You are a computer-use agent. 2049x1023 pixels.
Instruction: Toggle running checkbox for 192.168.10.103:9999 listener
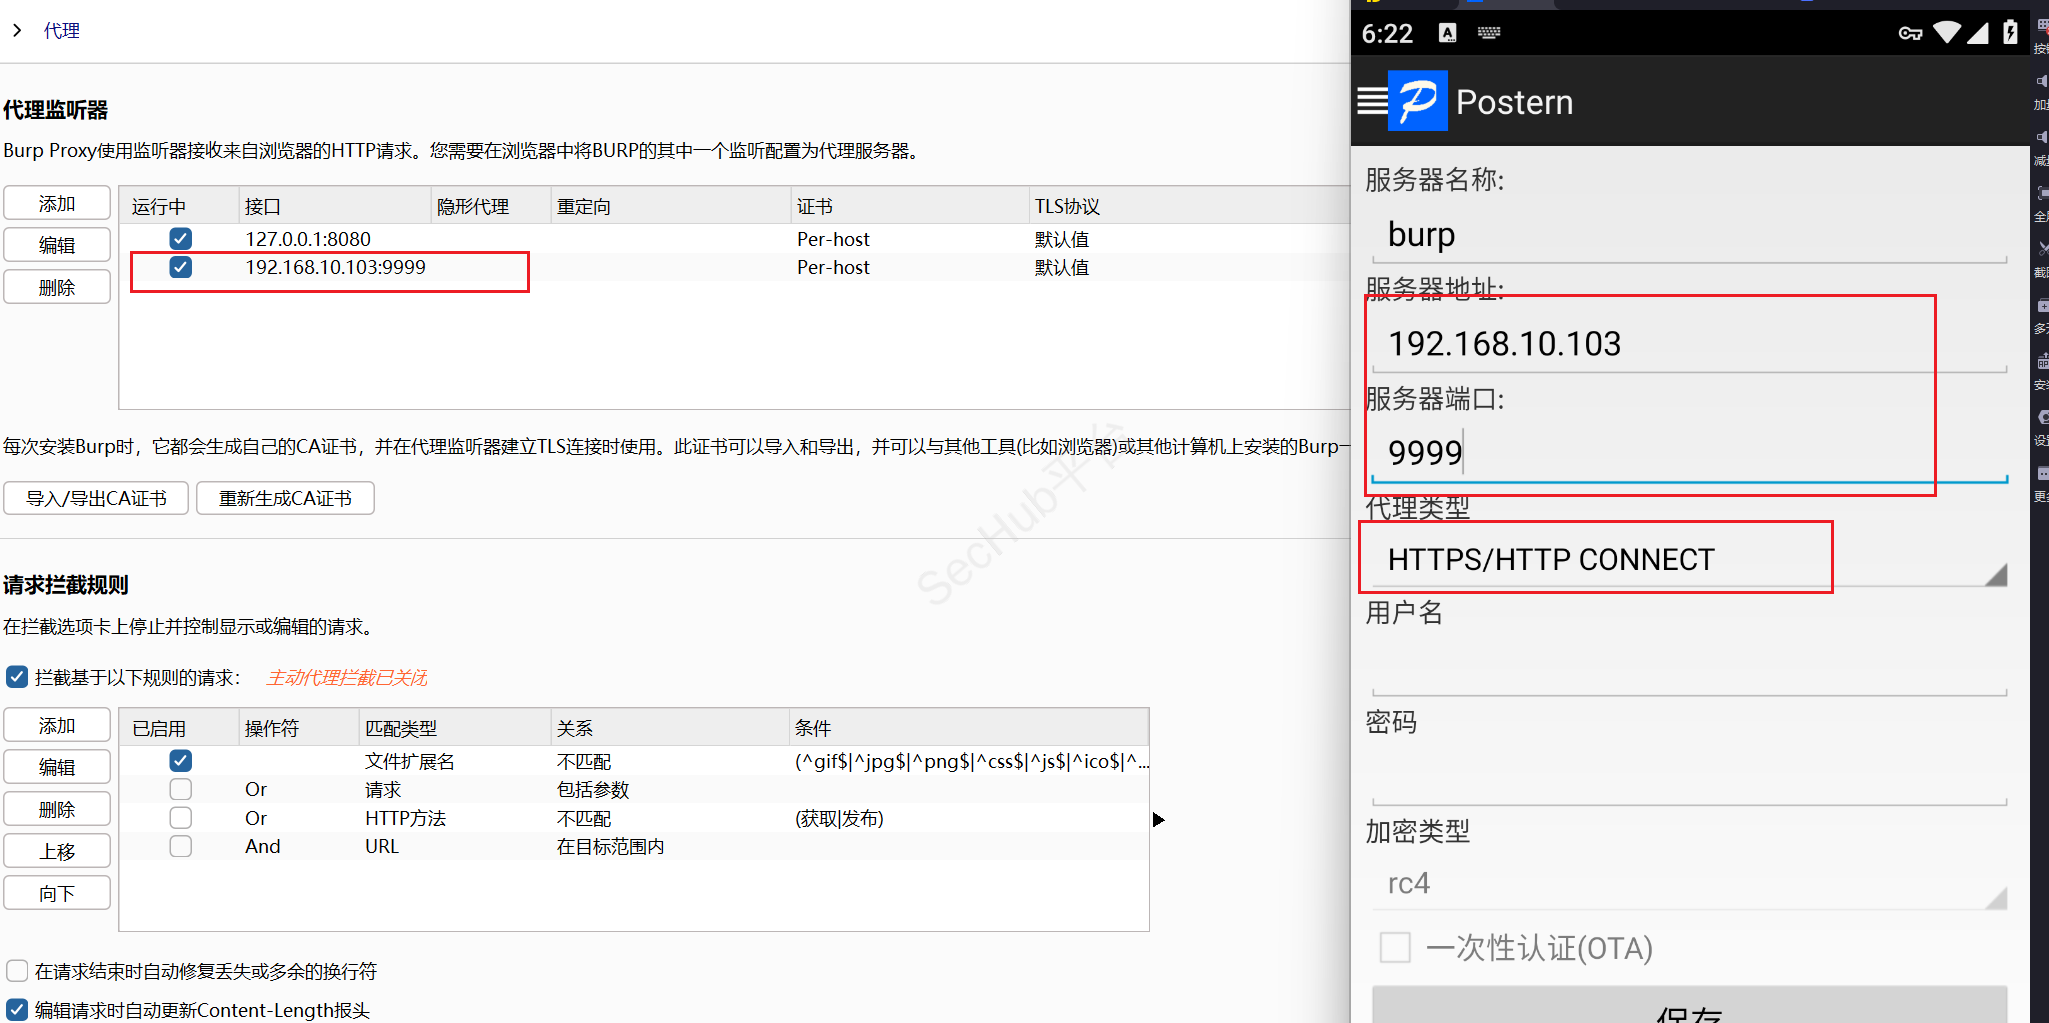tap(181, 267)
